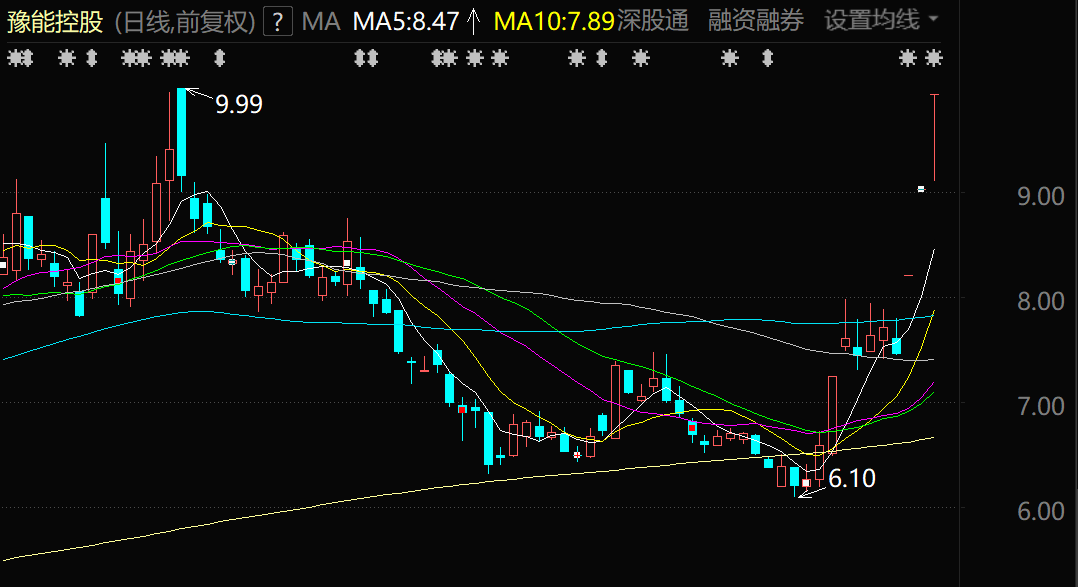Click the red-white marker on the 6.10 low candle
Image resolution: width=1078 pixels, height=588 pixels.
point(806,483)
